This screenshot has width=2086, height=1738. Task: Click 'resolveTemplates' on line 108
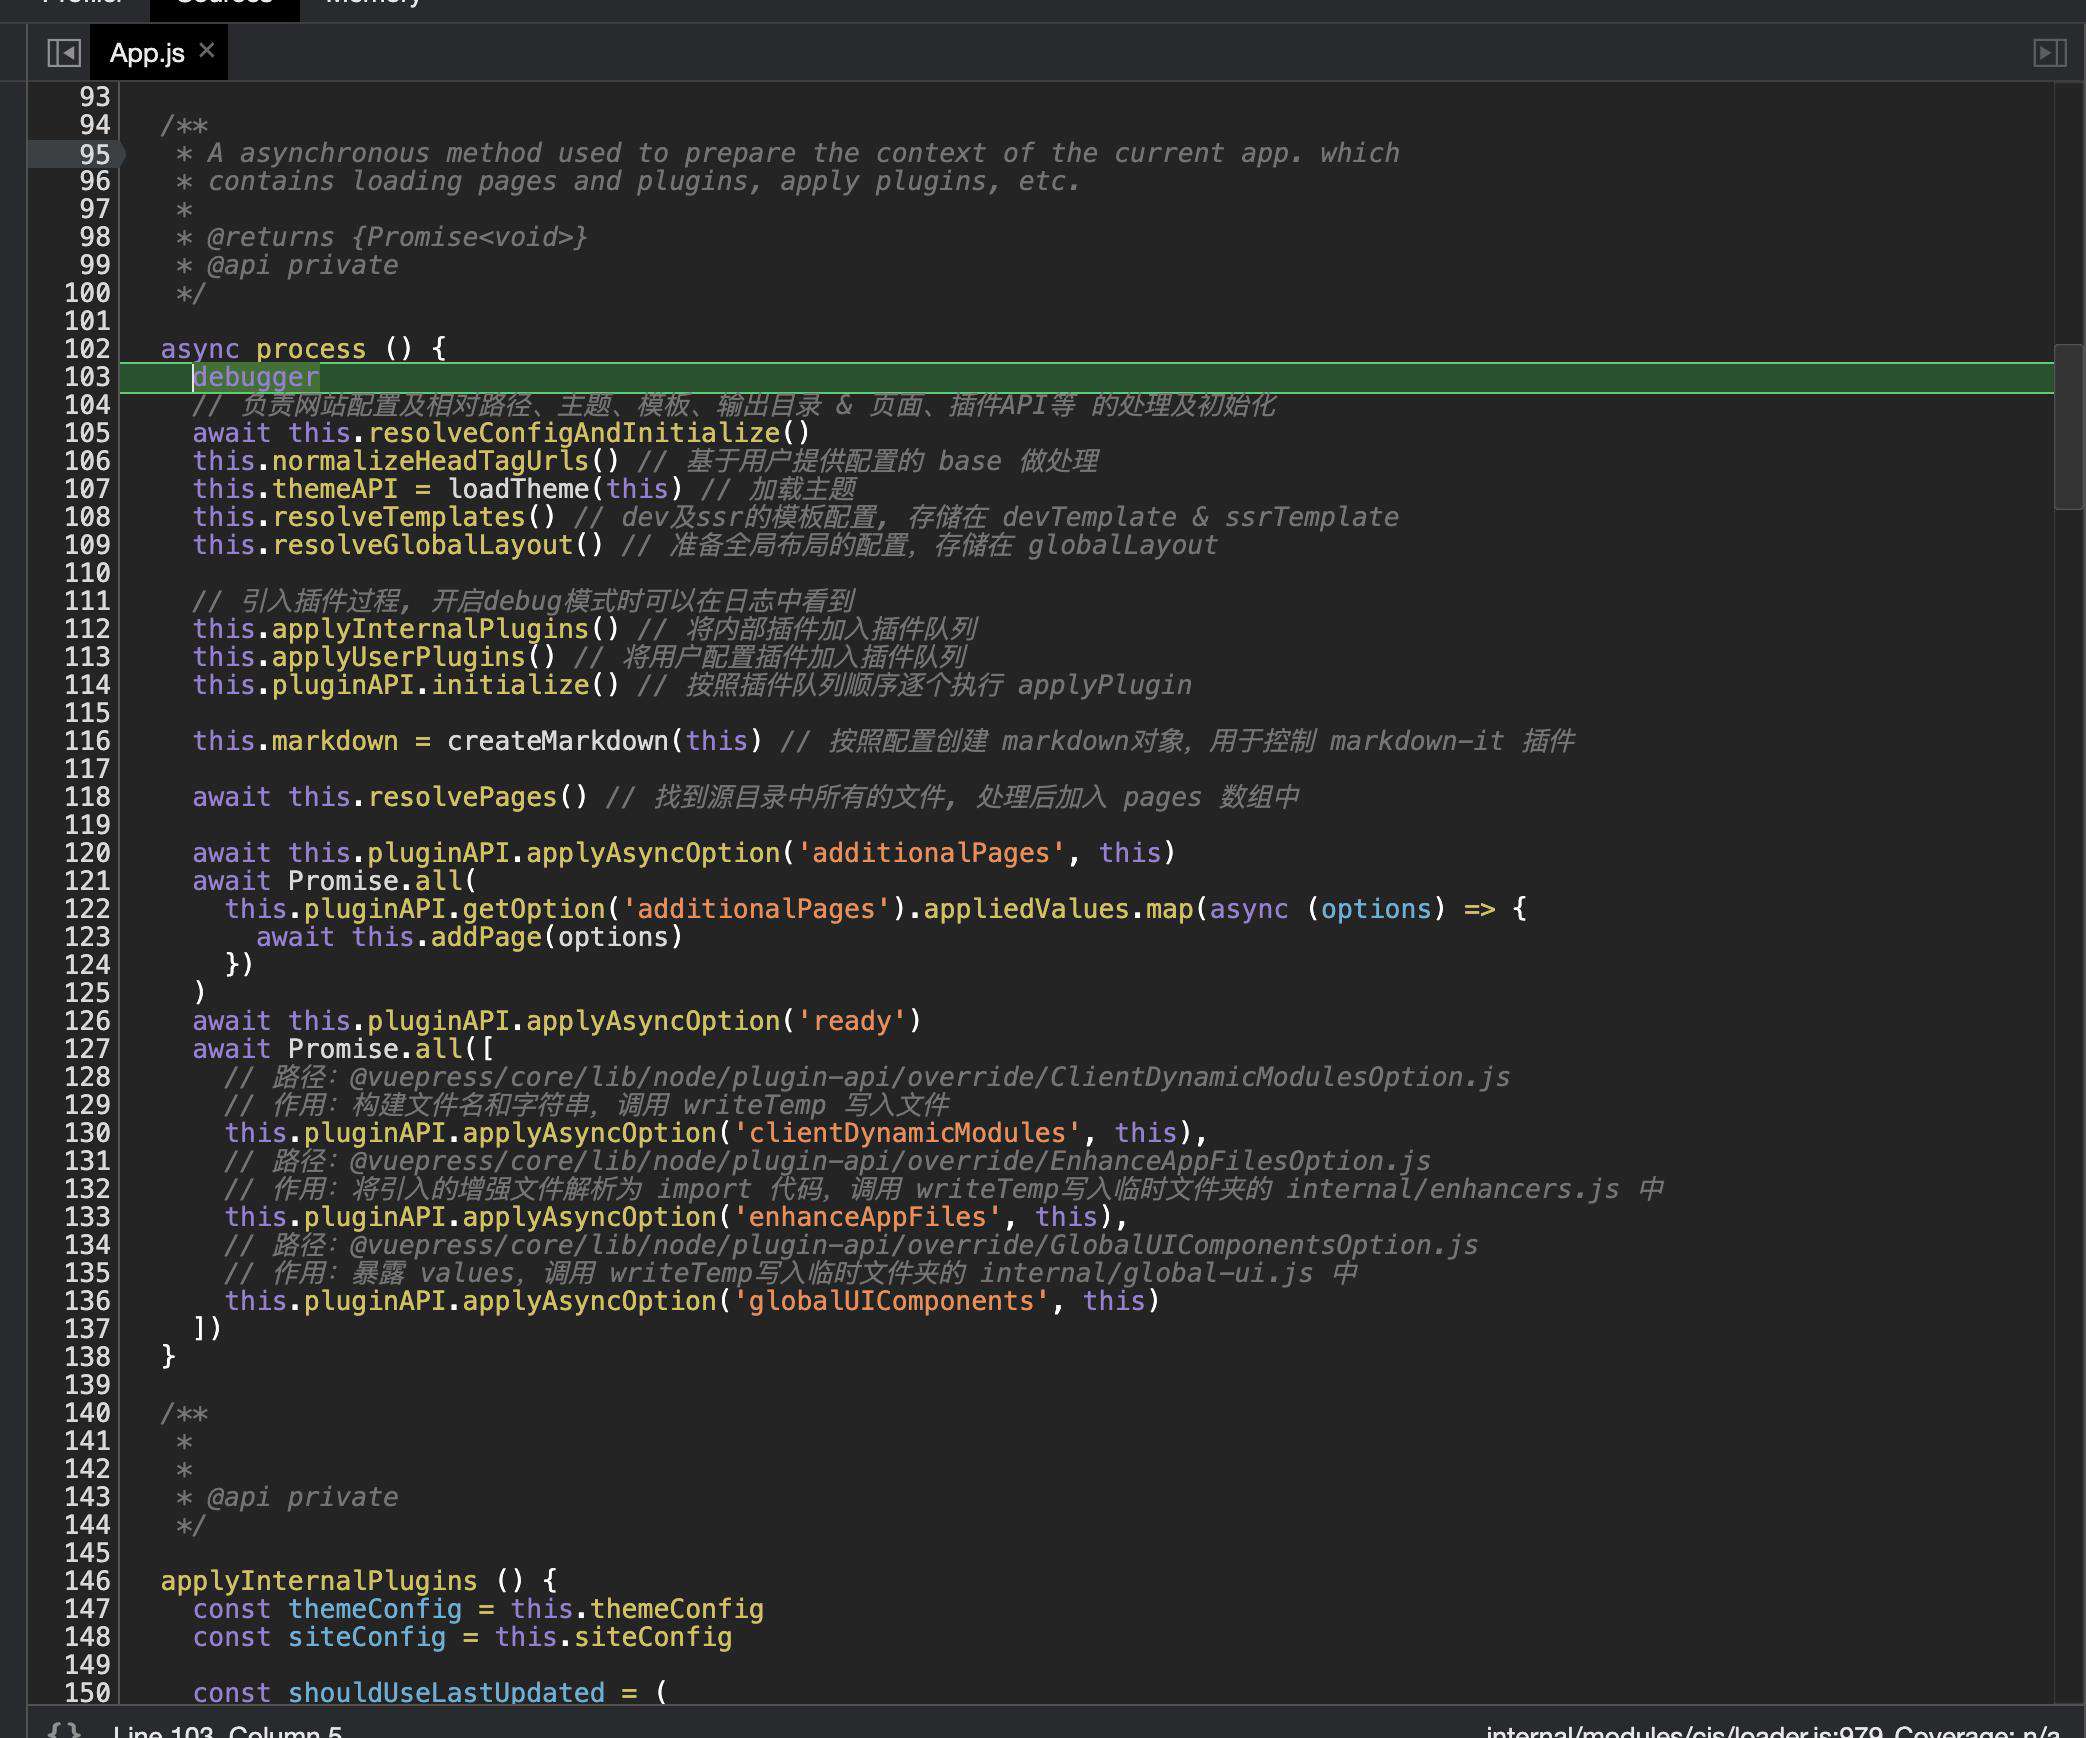pos(399,517)
